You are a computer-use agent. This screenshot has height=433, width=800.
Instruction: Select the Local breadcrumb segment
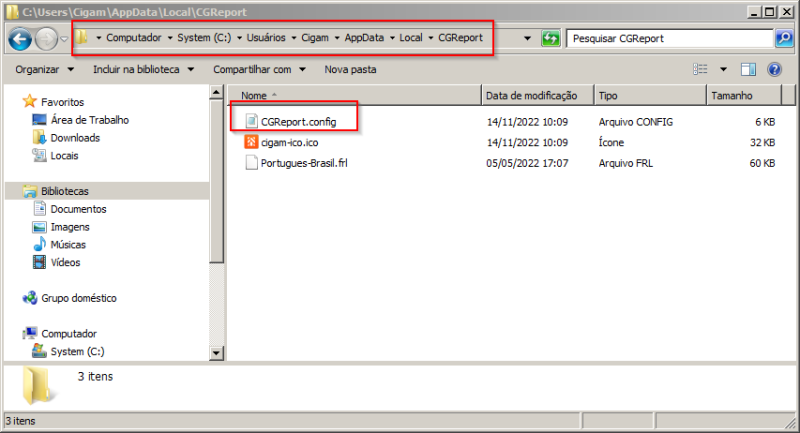411,38
